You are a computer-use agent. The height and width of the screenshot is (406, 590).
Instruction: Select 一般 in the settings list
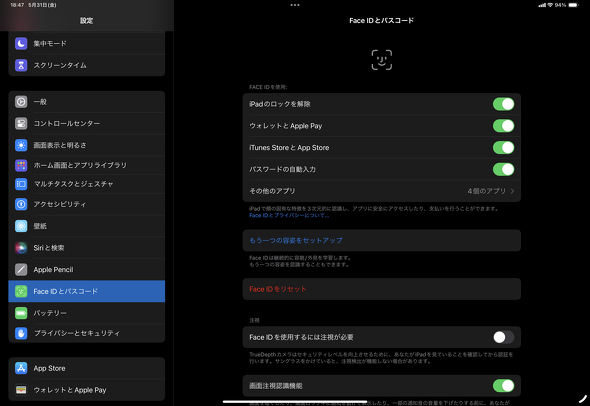(87, 102)
